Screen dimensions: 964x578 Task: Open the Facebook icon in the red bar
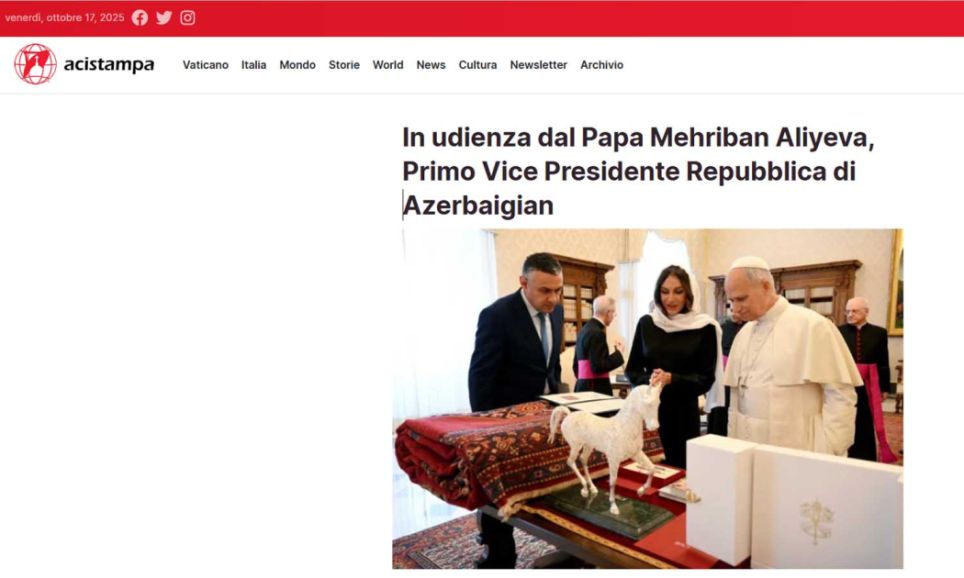[x=140, y=18]
